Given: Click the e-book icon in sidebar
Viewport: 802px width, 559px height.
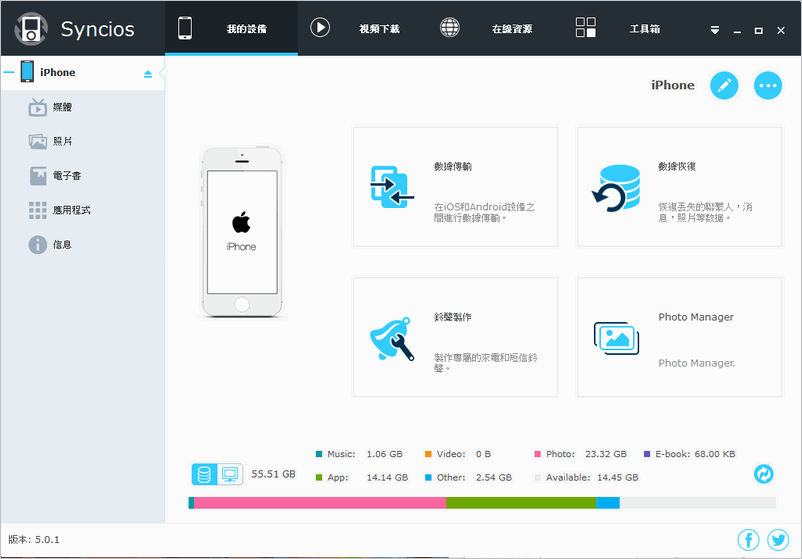Looking at the screenshot, I should point(37,175).
